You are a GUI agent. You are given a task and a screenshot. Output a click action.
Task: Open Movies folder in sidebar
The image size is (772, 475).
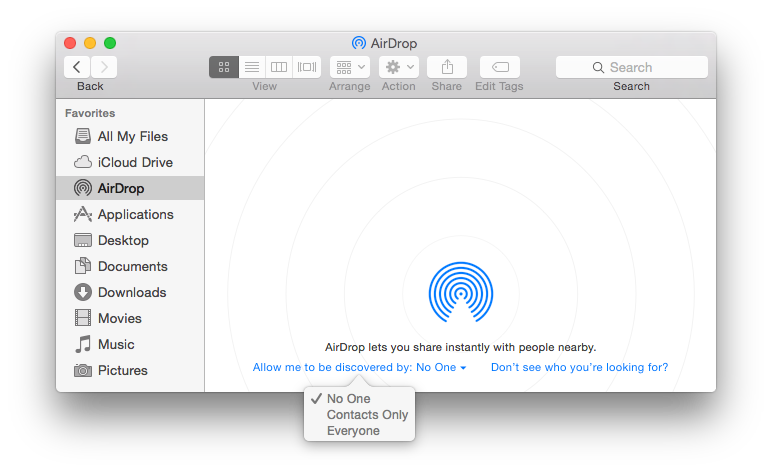pos(130,318)
